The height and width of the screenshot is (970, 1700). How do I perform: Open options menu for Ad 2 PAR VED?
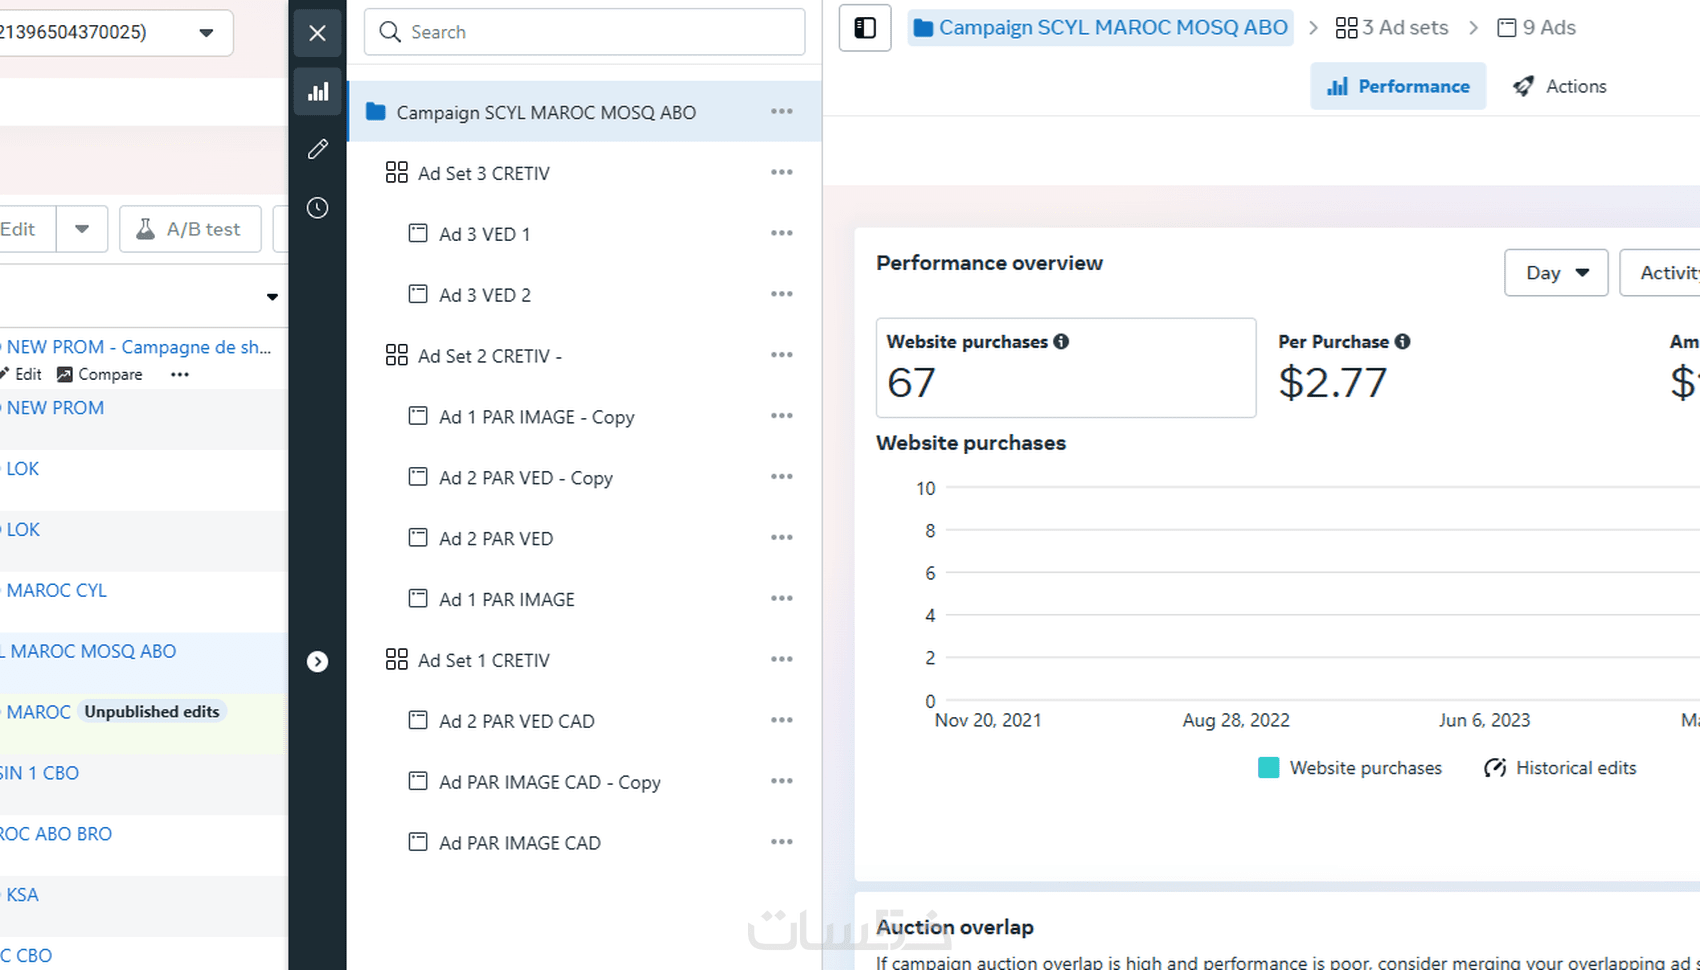(782, 538)
